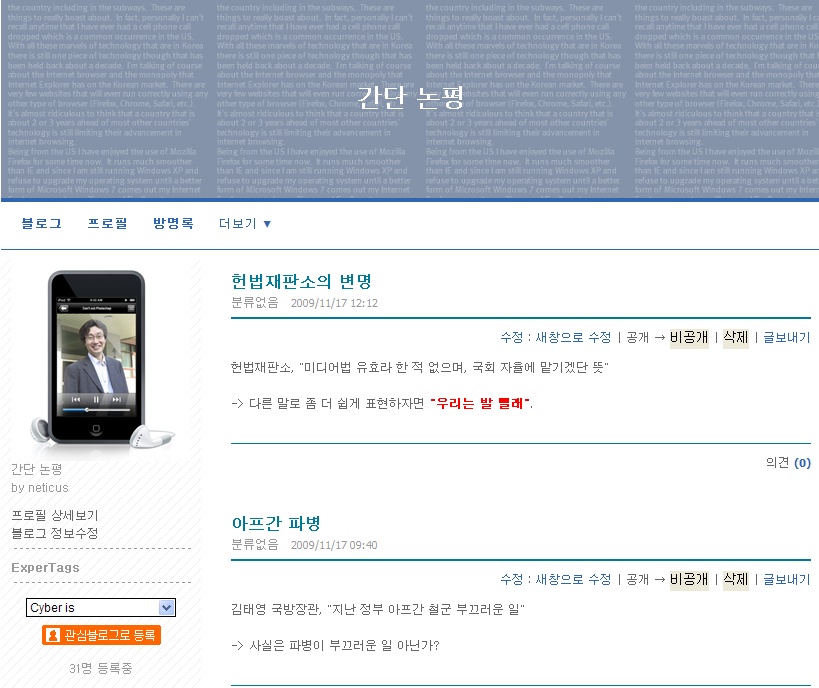
Task: Open the 블로그 menu tab
Action: (x=41, y=224)
